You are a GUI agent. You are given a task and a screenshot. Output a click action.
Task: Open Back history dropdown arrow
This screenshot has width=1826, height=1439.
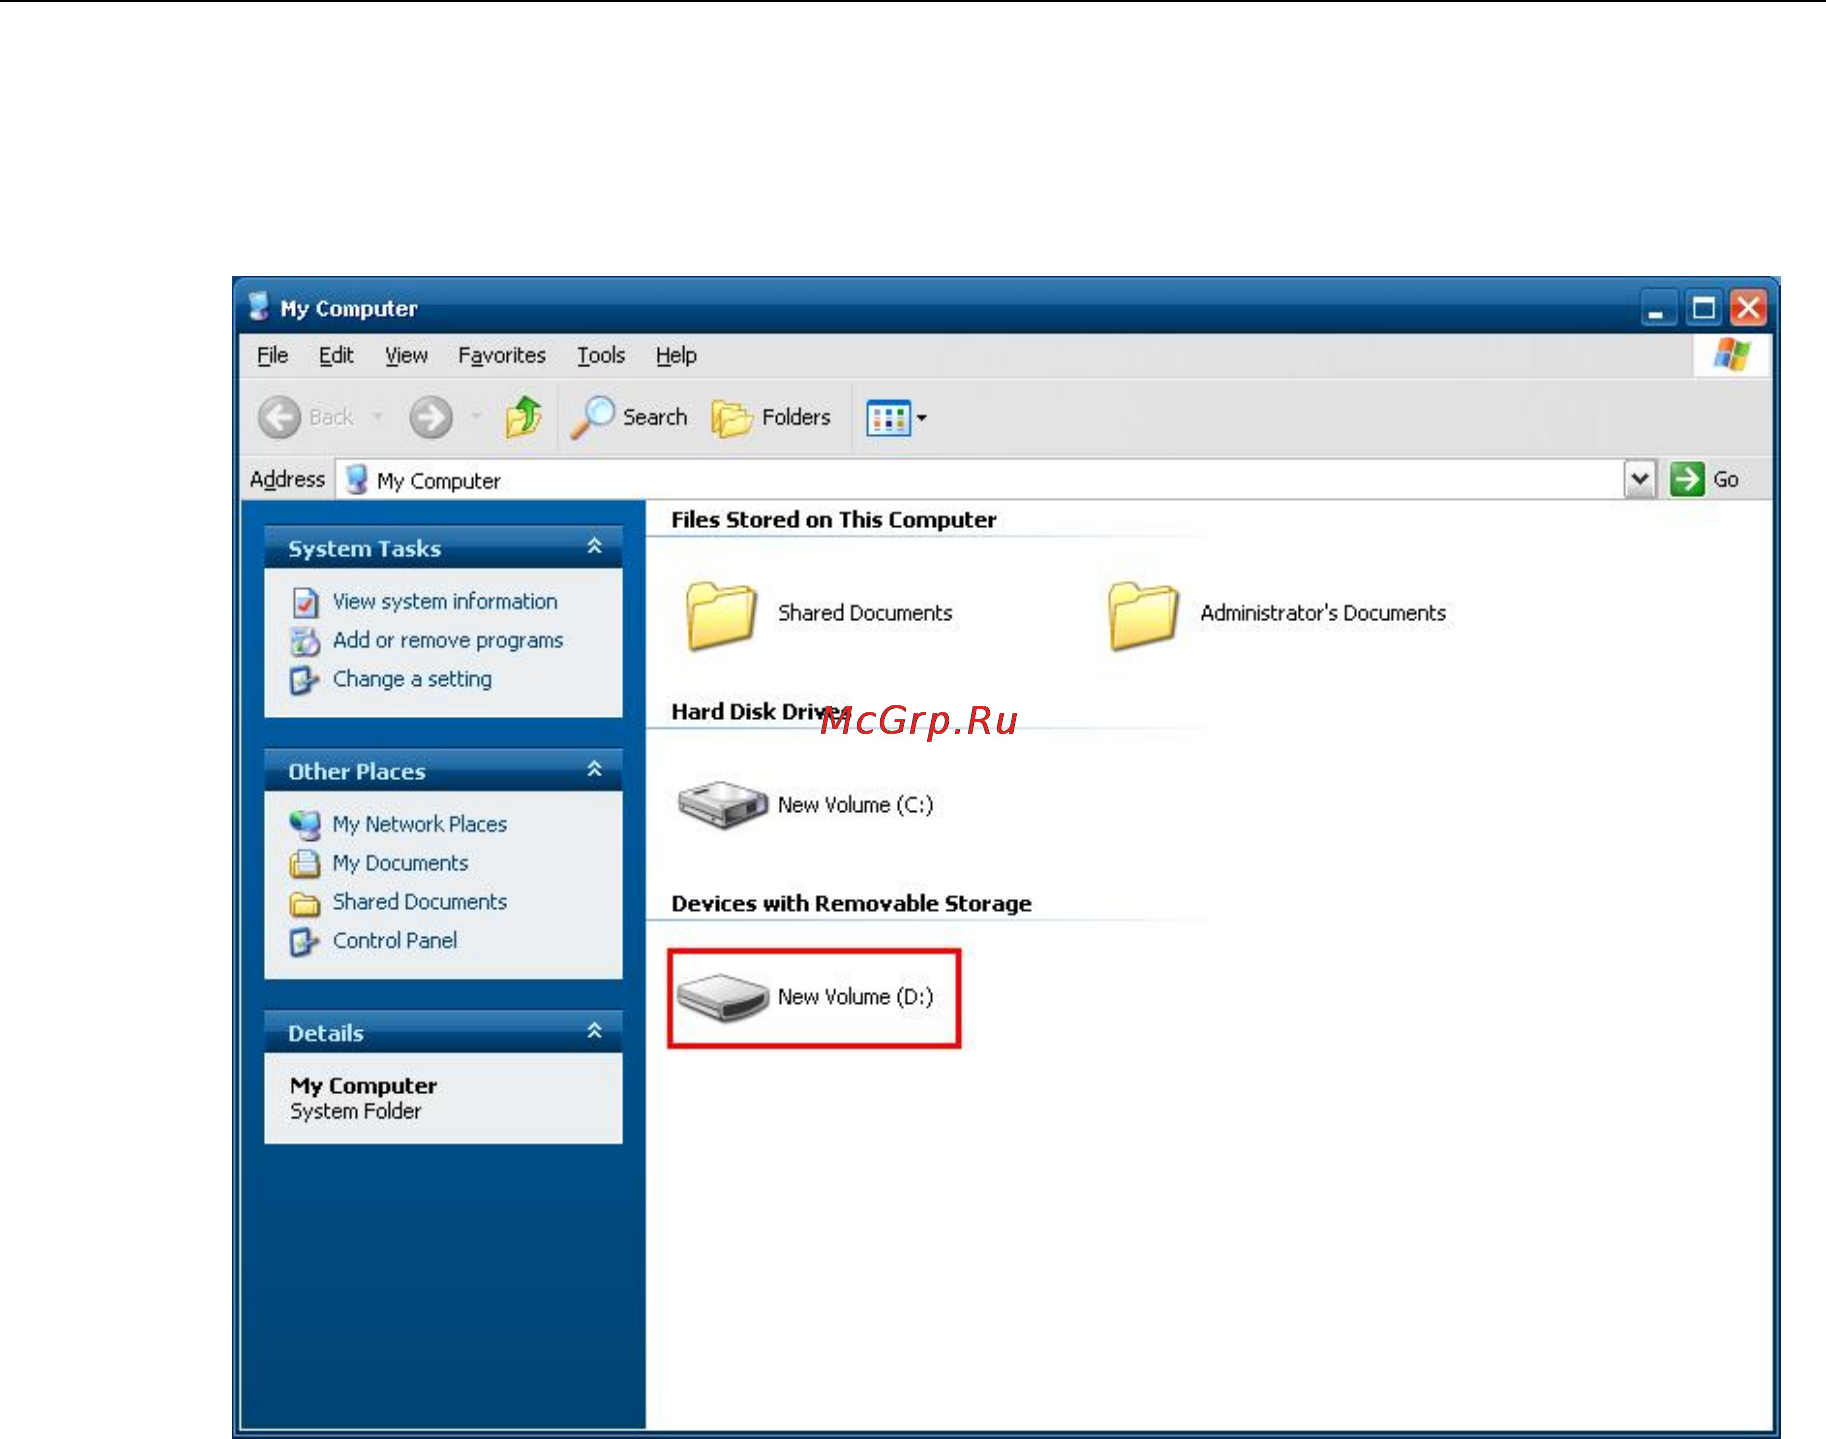[x=378, y=416]
